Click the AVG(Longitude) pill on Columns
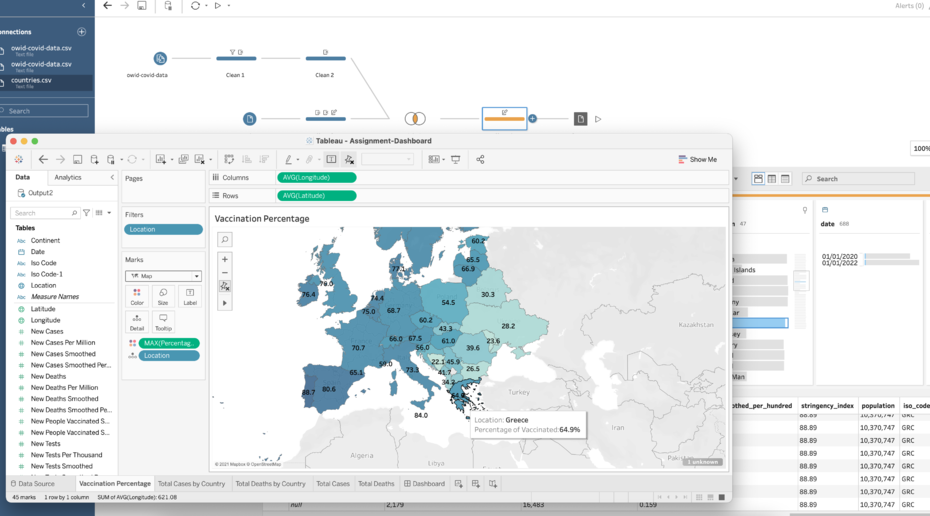Screen dimensions: 930x516 click(316, 177)
